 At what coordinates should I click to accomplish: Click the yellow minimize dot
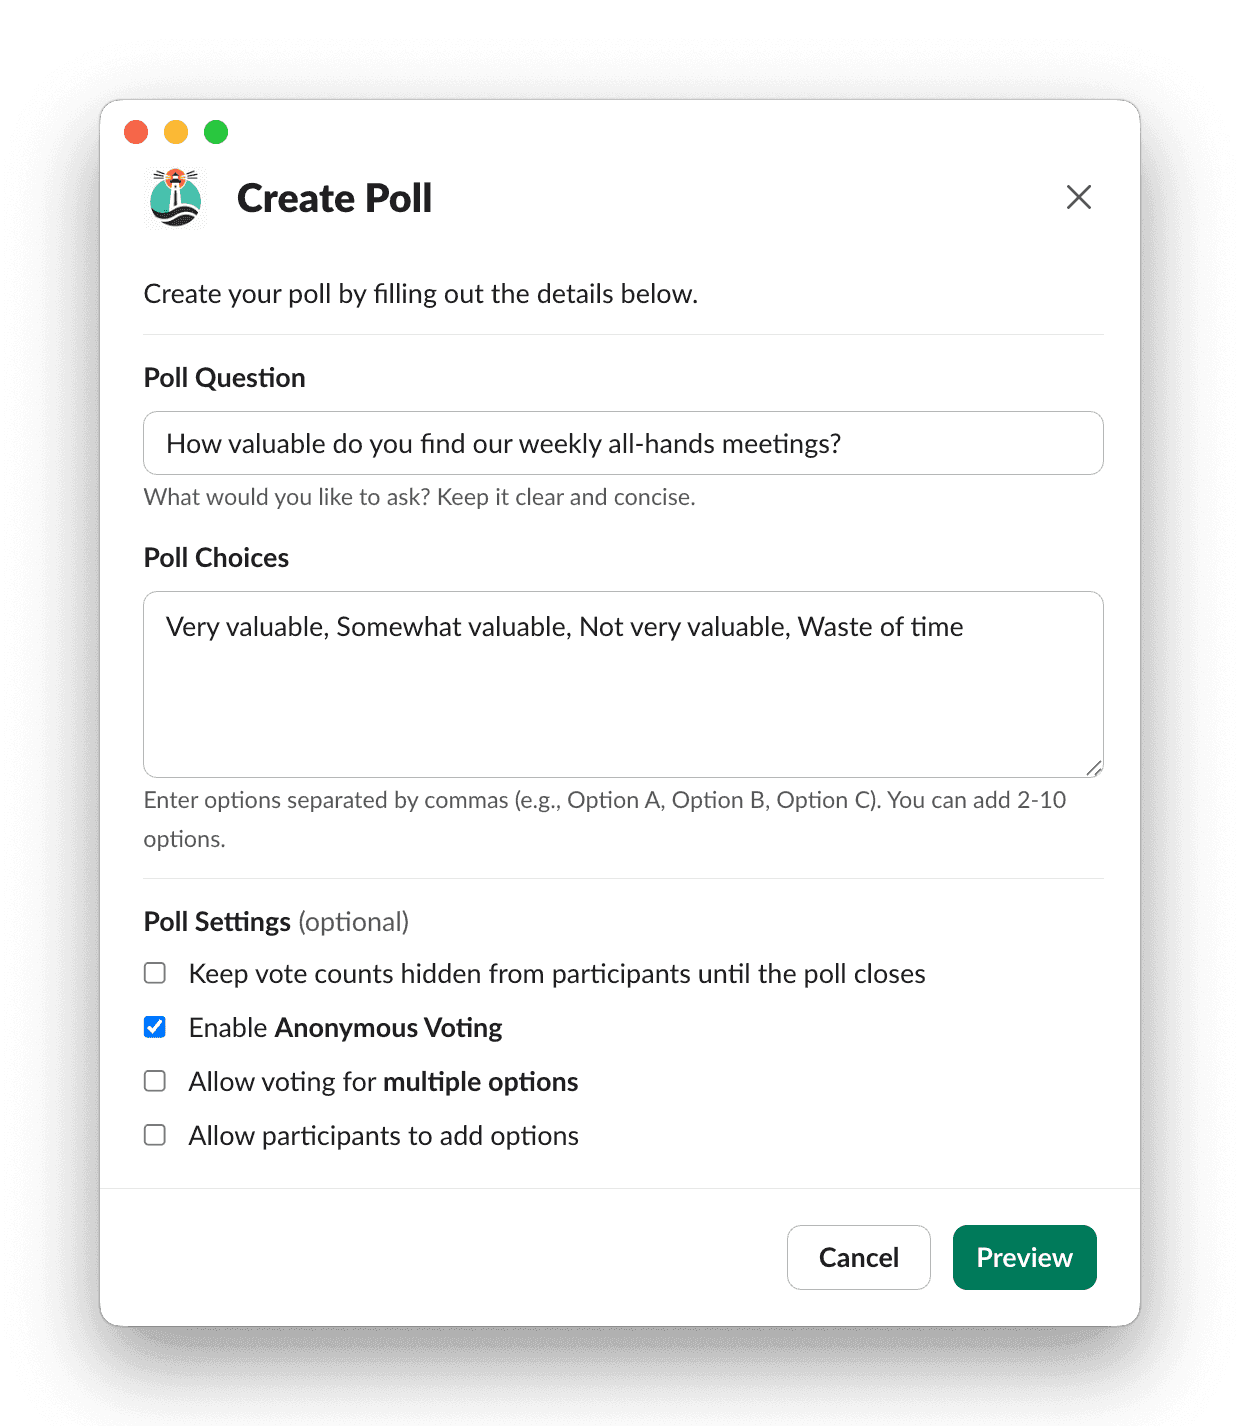[x=176, y=131]
